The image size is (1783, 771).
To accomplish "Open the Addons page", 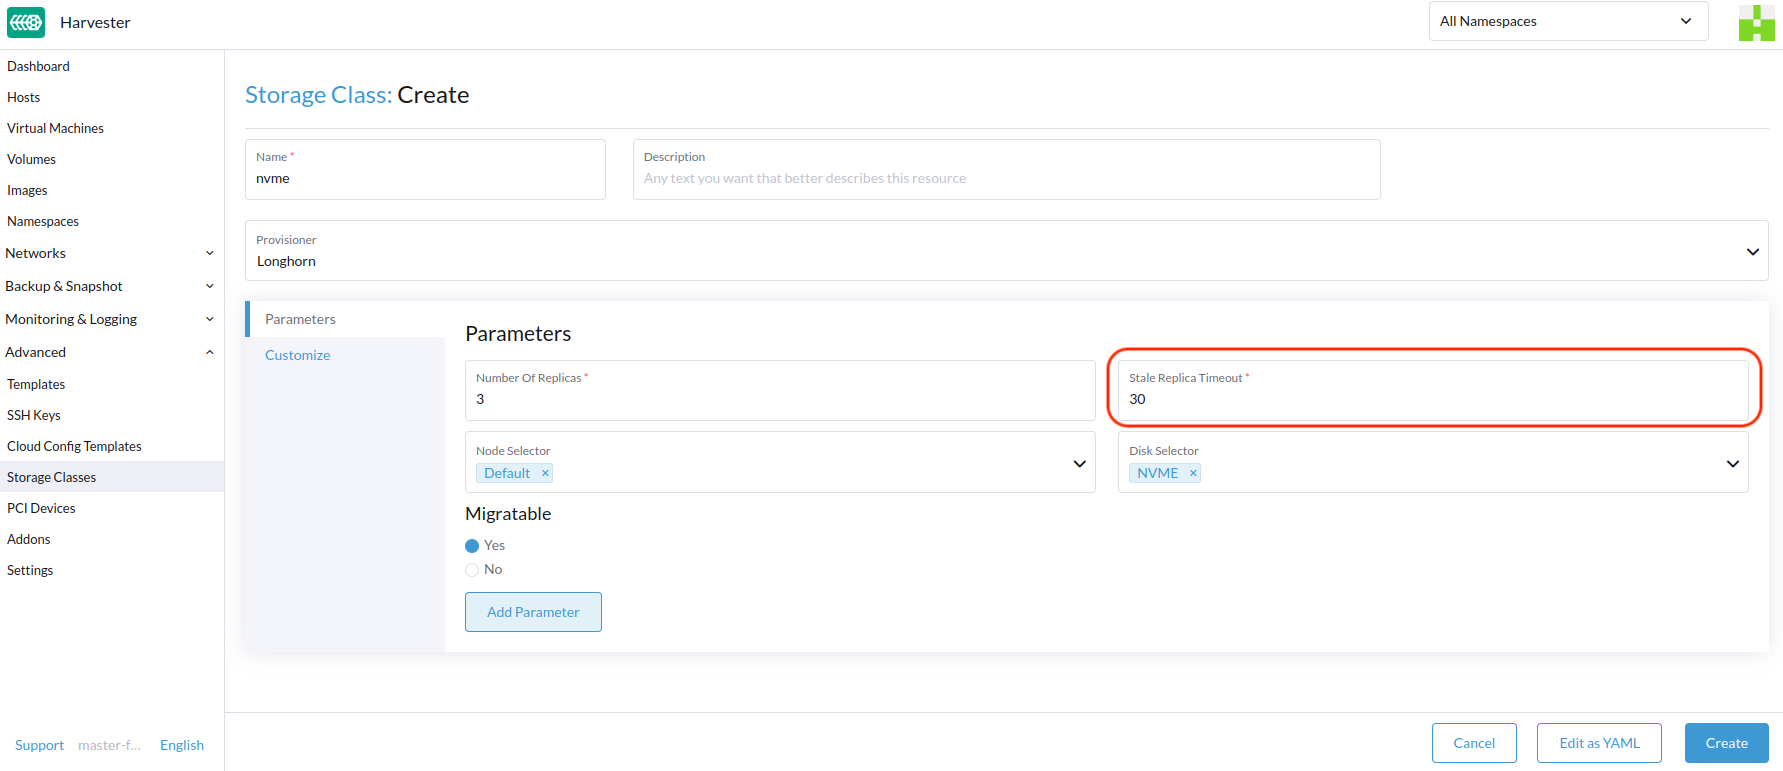I will click(x=111, y=539).
